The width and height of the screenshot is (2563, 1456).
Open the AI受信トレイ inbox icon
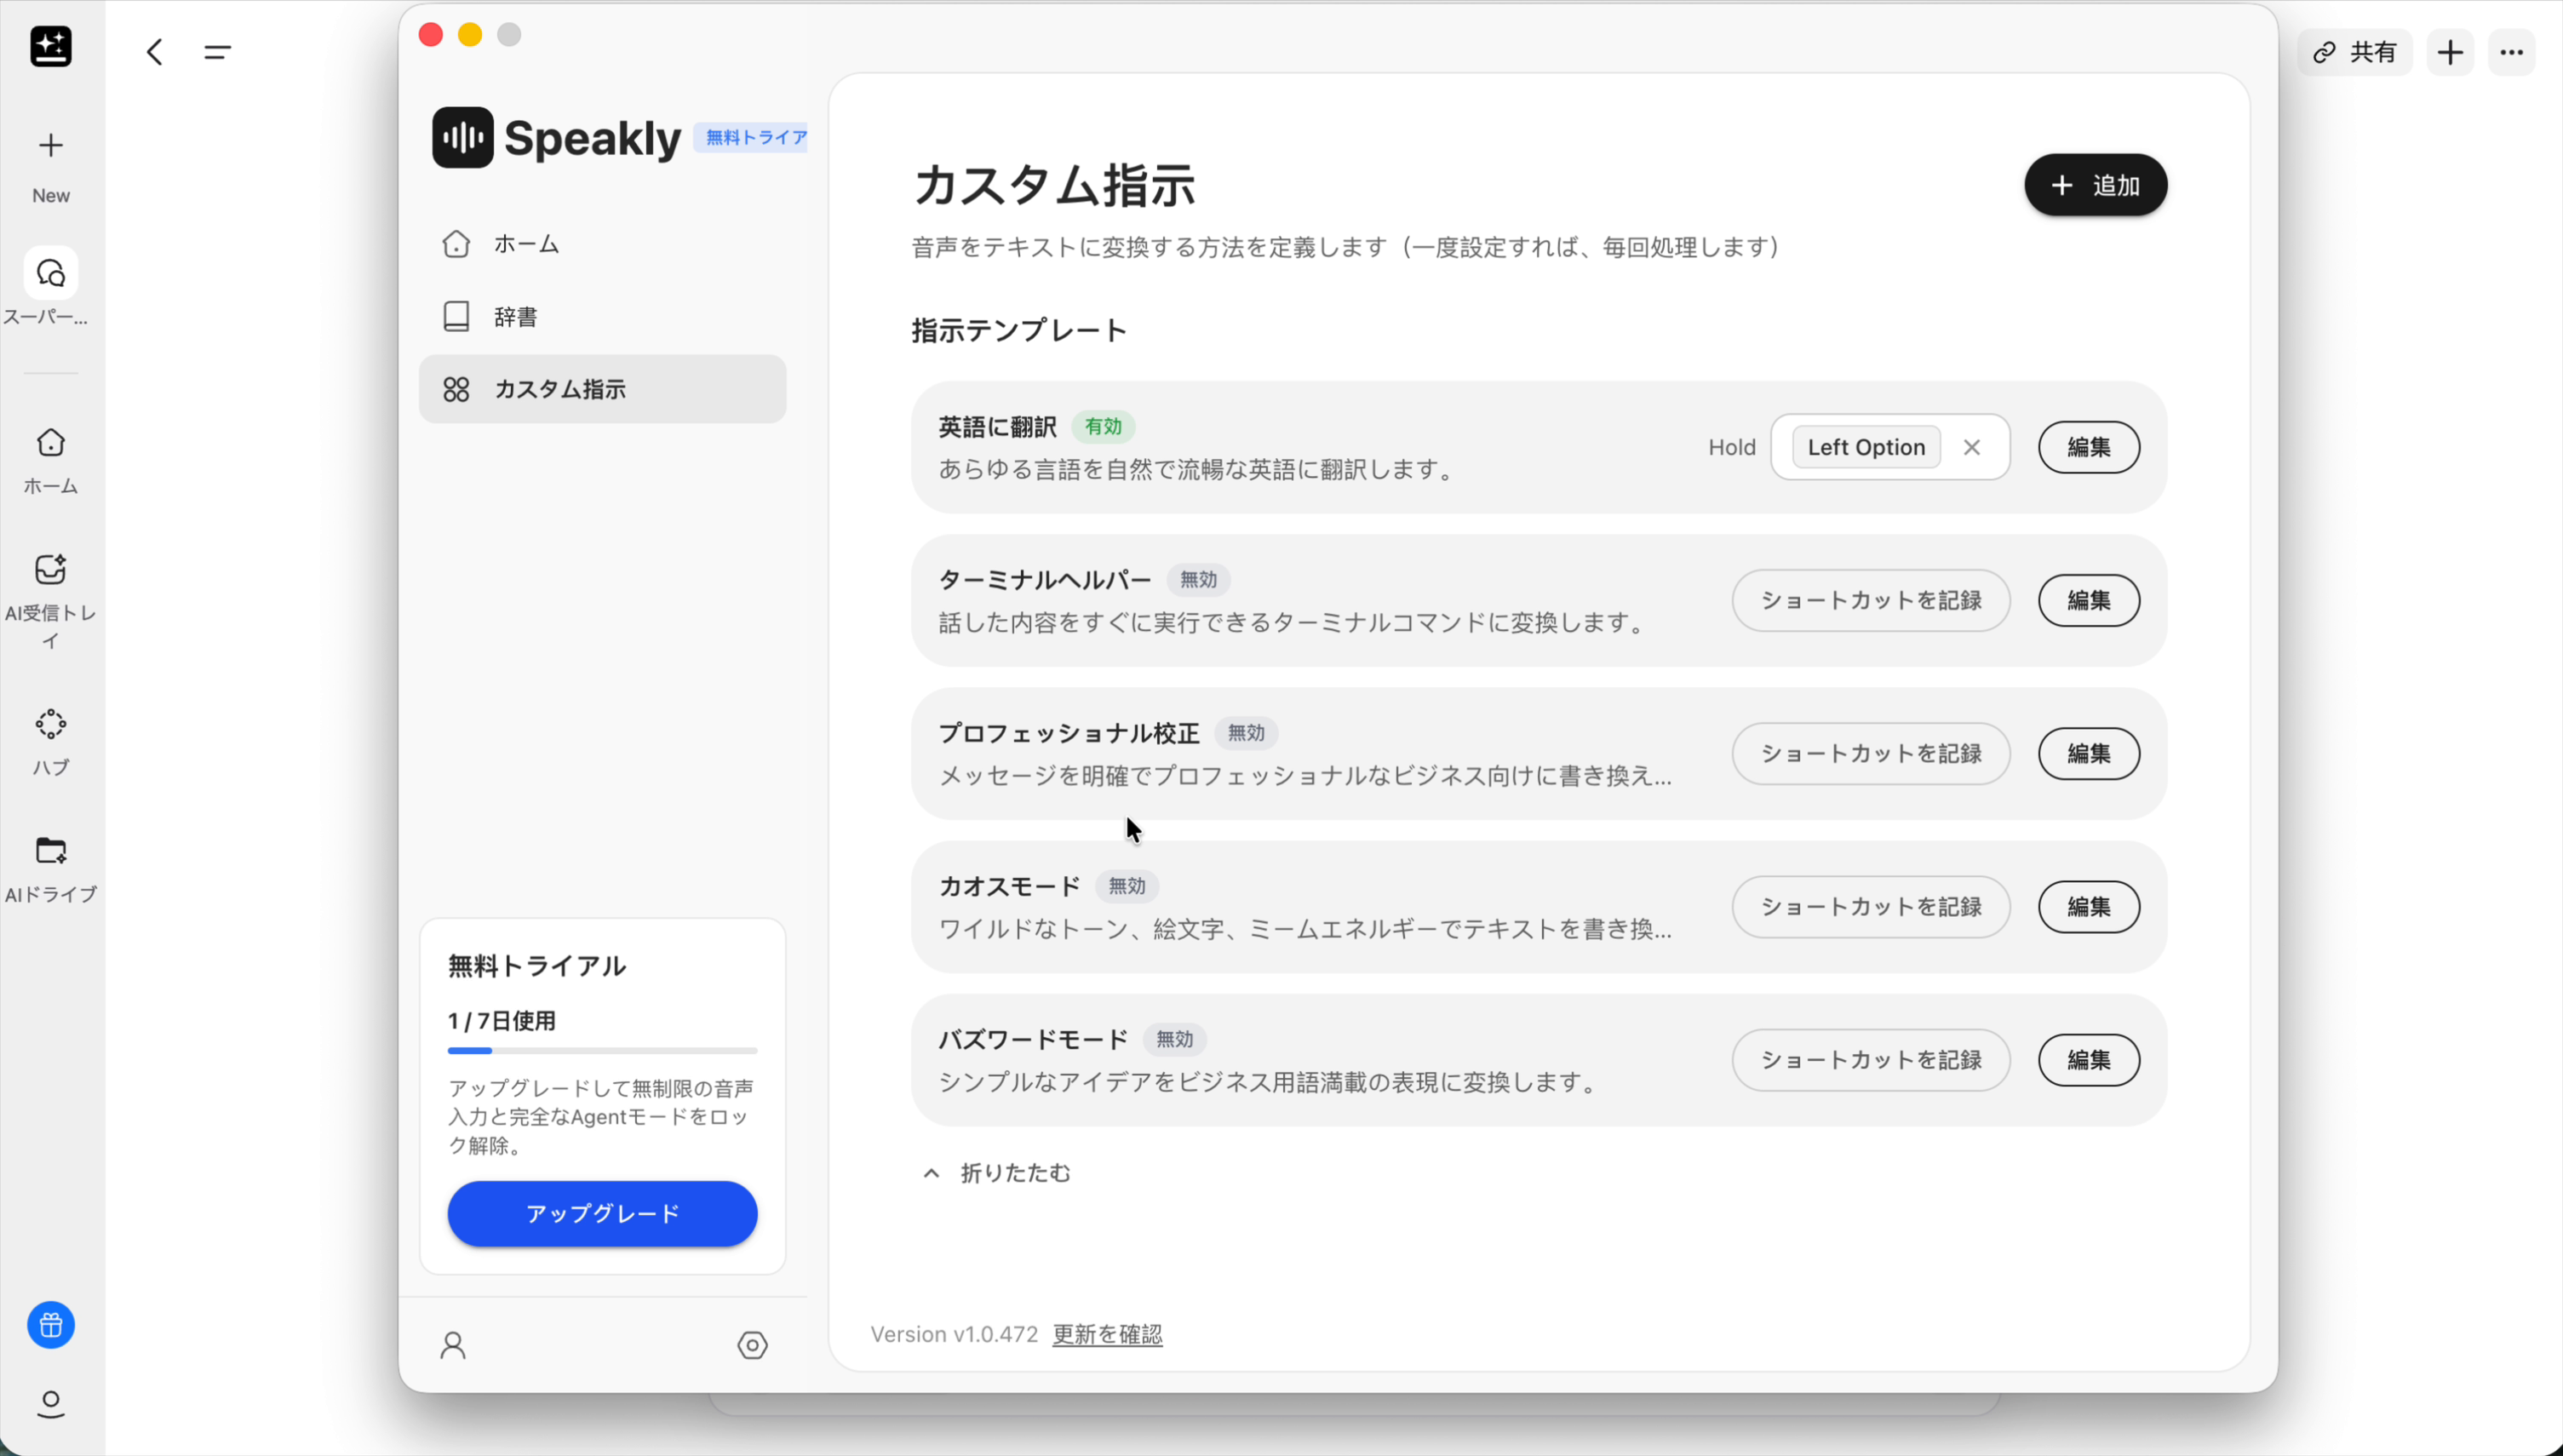point(50,570)
